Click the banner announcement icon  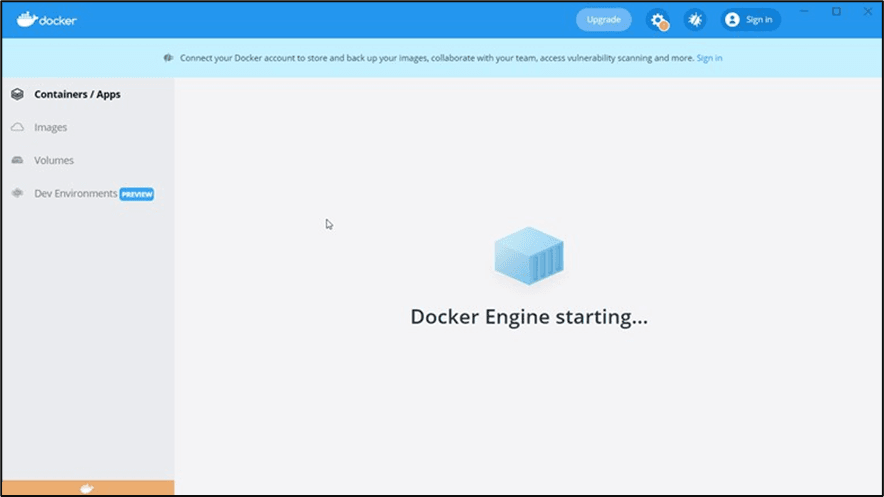tap(168, 57)
